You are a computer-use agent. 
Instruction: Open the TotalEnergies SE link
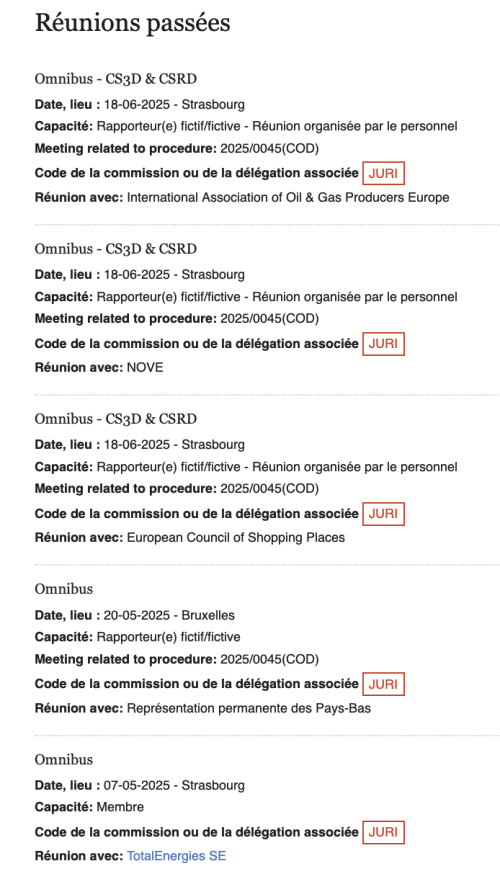177,856
